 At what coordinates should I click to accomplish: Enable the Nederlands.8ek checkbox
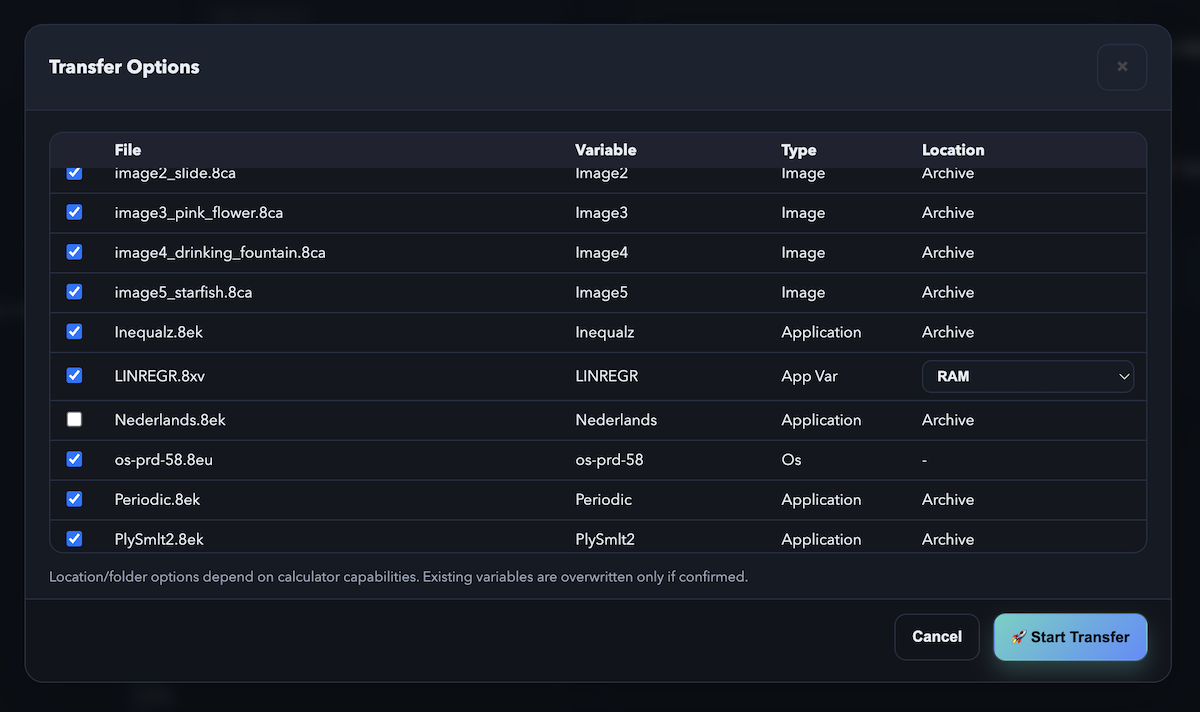[74, 420]
